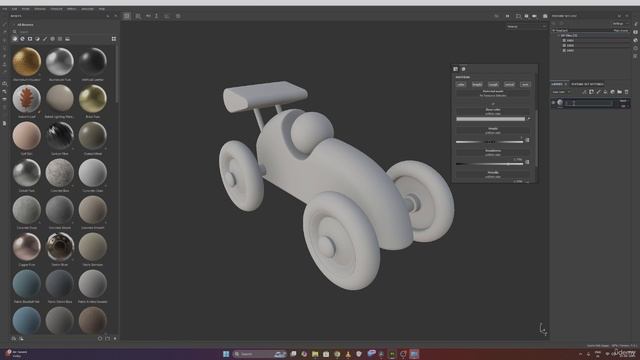The height and width of the screenshot is (360, 640).
Task: Close the Layers tab with its x
Action: (x=566, y=84)
